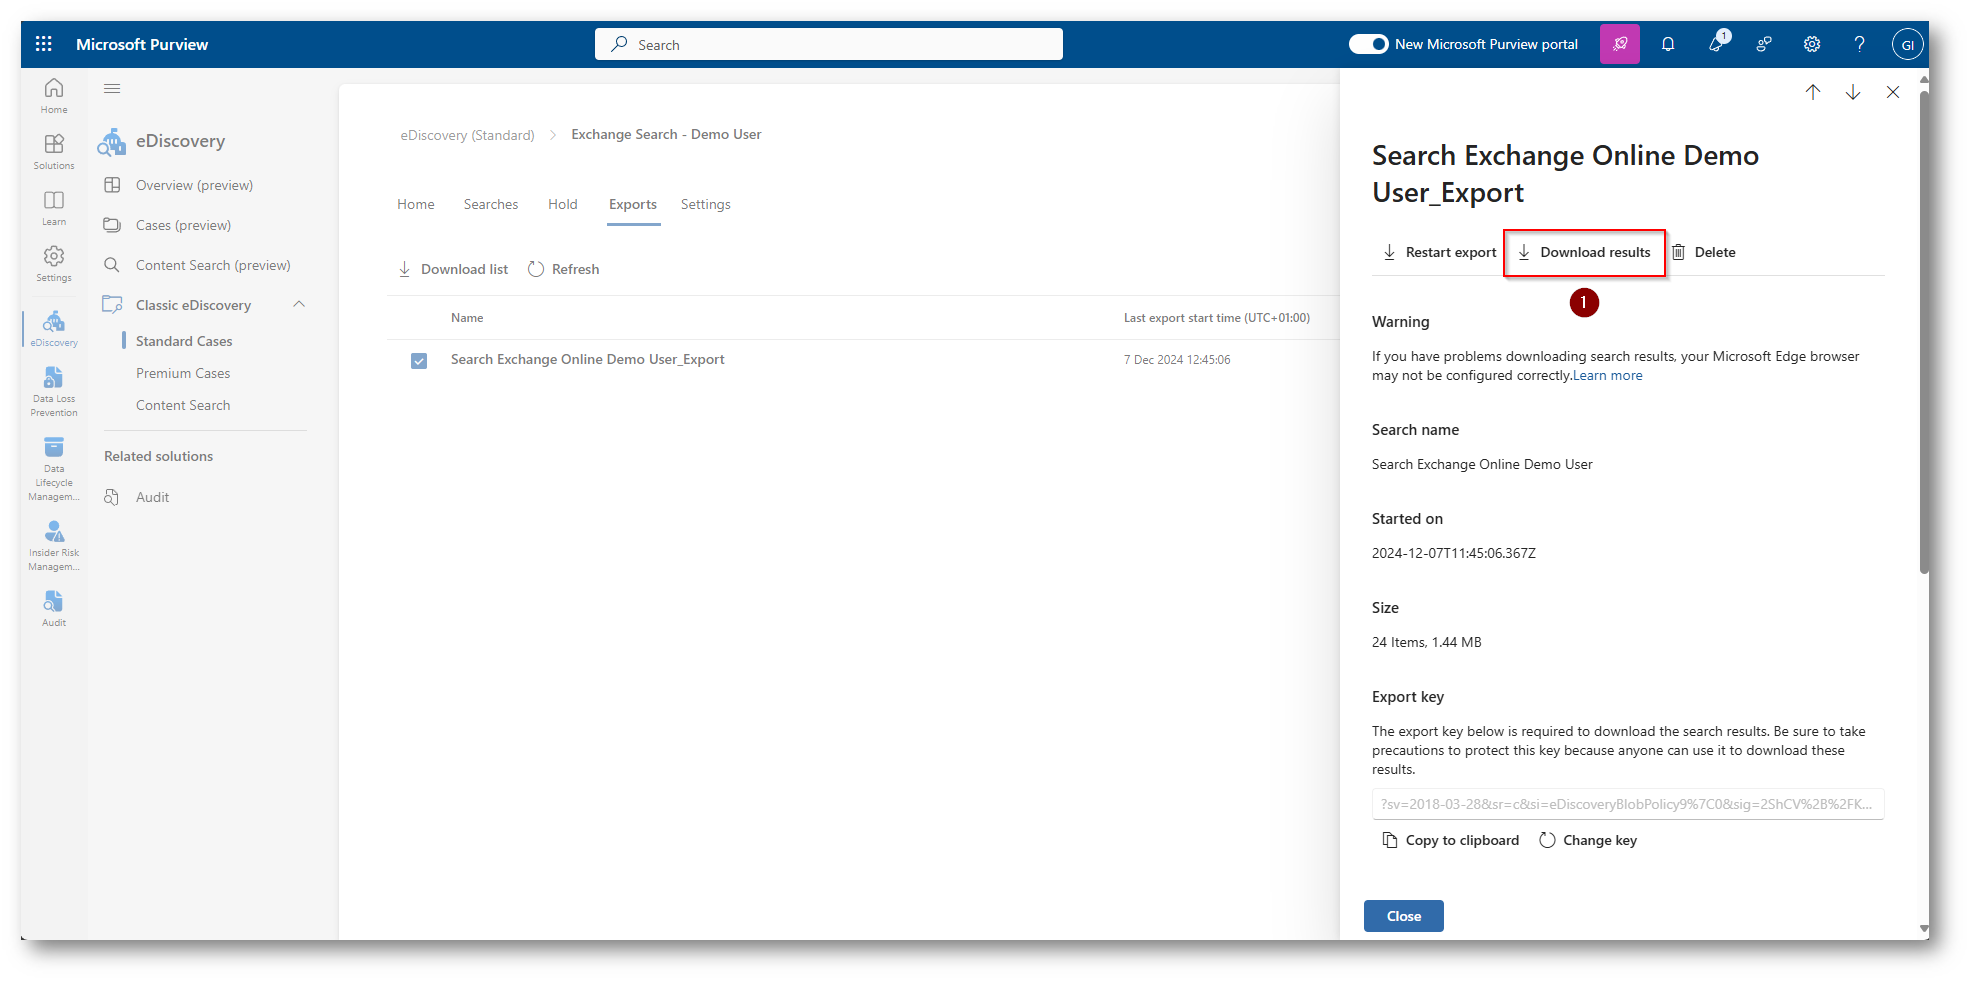Viewport: 1971px width, 982px height.
Task: Click the help question mark icon
Action: [x=1859, y=44]
